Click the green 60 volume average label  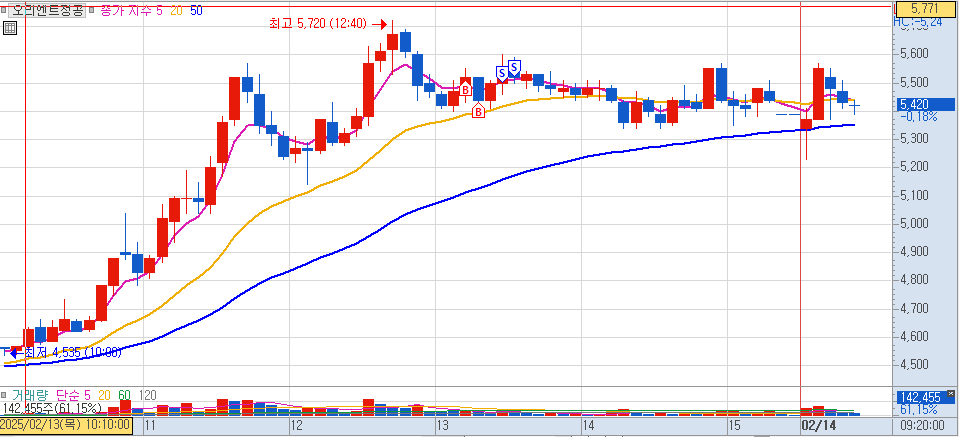[x=124, y=395]
